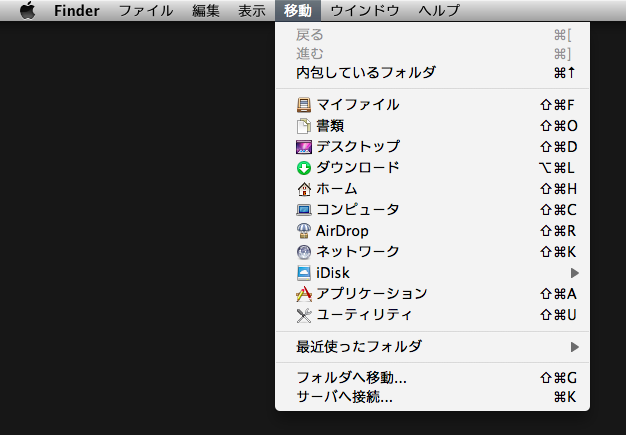The width and height of the screenshot is (626, 435).
Task: Click the iDisk drive icon
Action: point(304,273)
